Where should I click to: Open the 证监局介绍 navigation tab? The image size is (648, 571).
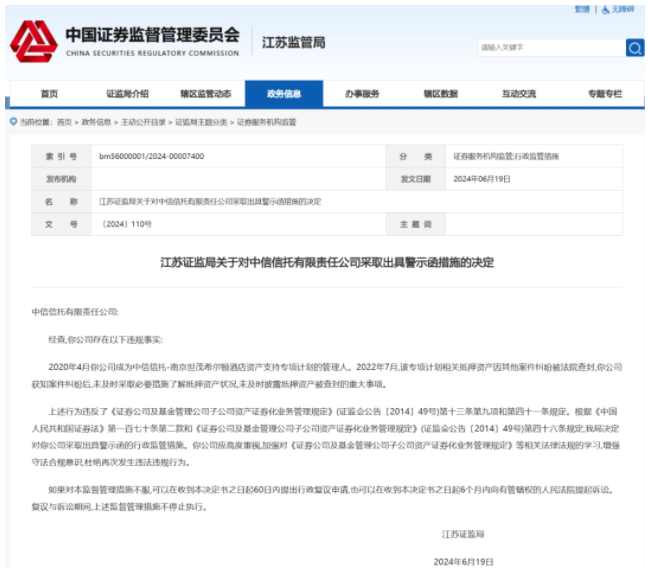[x=127, y=94]
